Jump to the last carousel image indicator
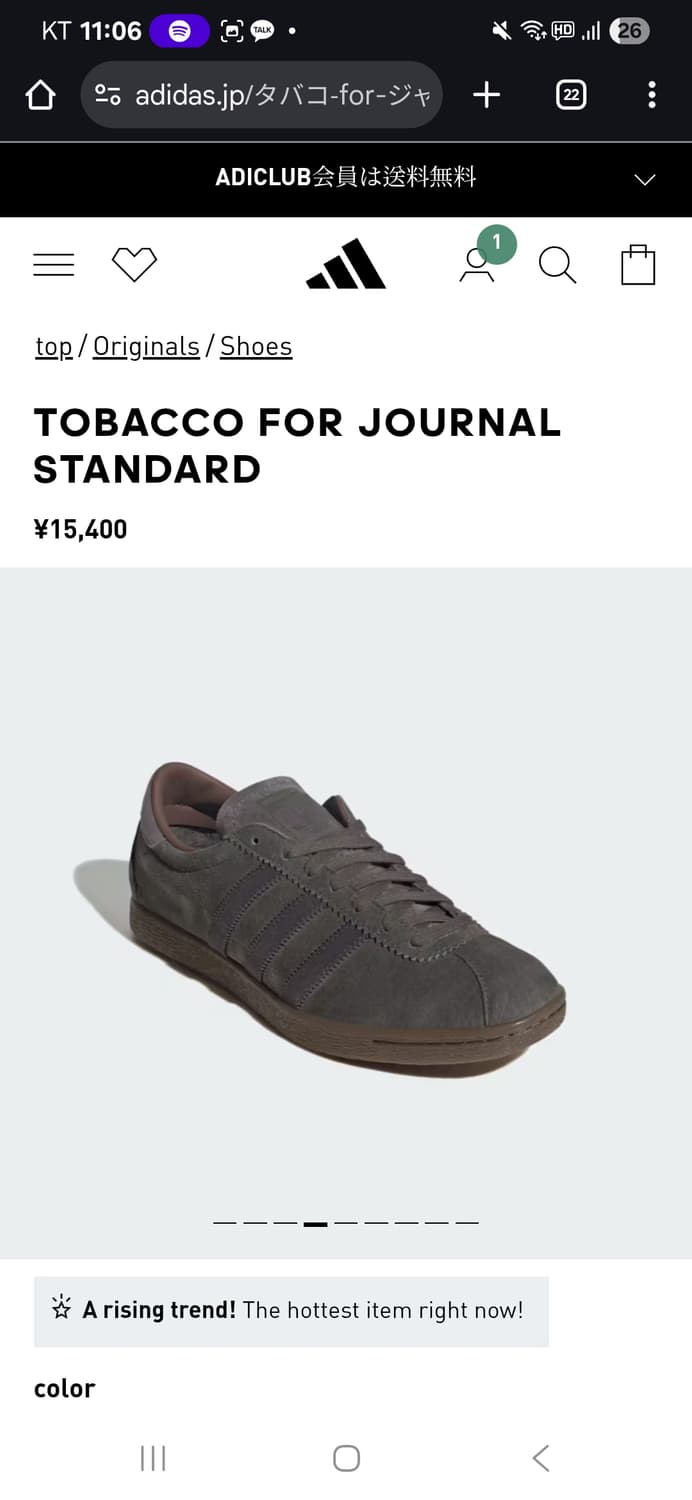This screenshot has width=692, height=1500. (x=467, y=1223)
